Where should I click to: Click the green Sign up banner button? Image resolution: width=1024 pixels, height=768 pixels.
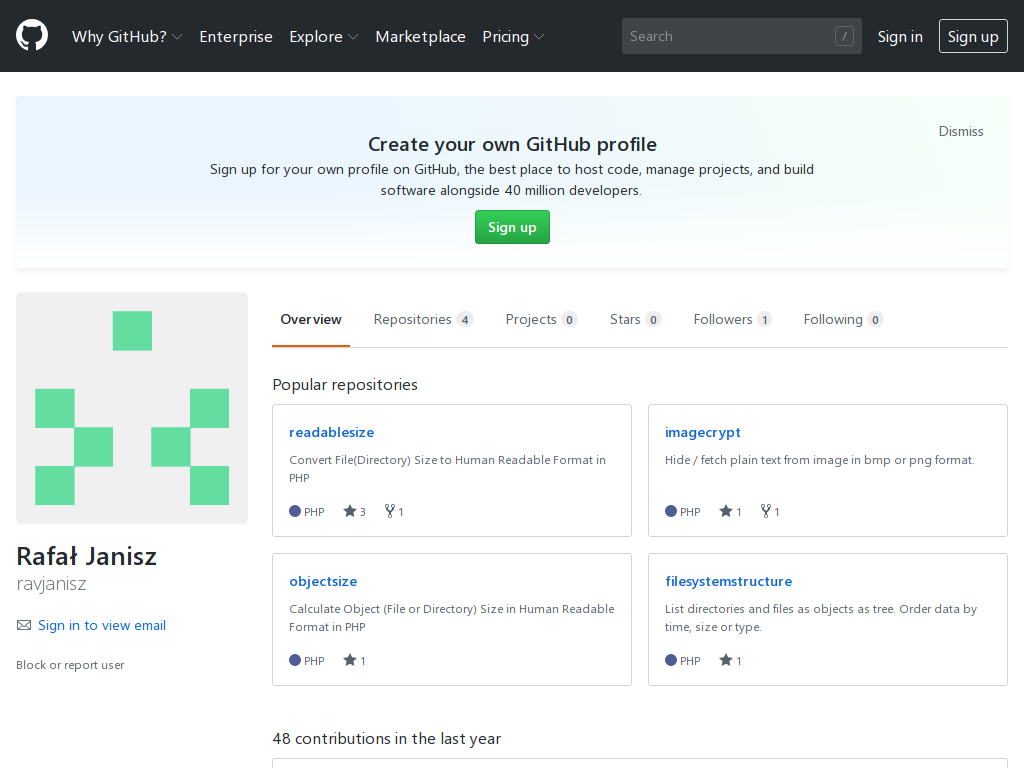512,227
